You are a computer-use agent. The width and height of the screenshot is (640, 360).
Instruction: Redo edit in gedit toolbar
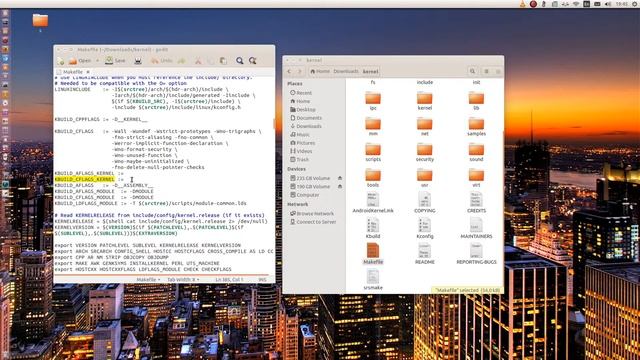pyautogui.click(x=182, y=61)
